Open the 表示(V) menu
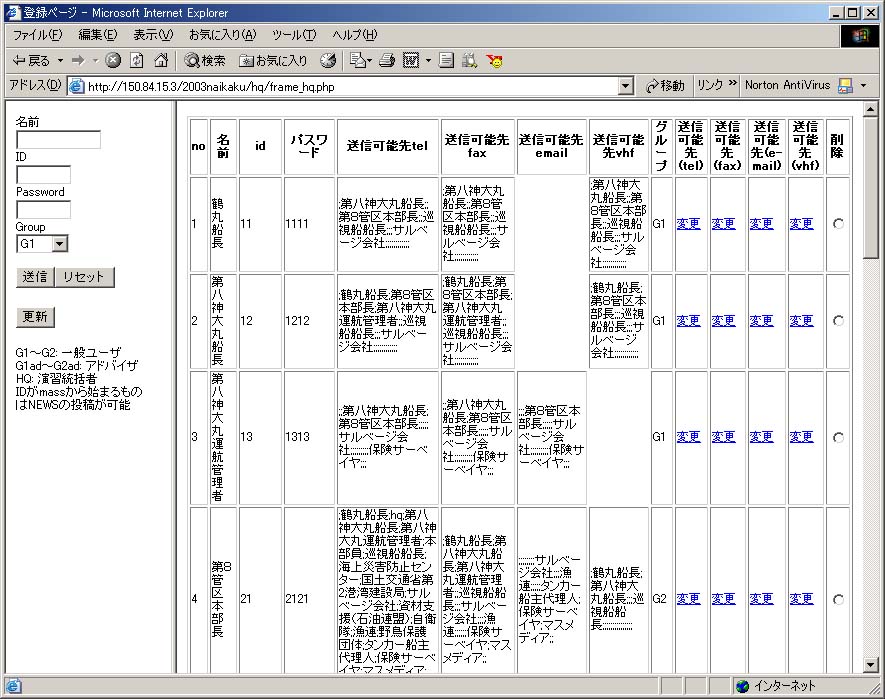Image resolution: width=885 pixels, height=699 pixels. point(153,35)
